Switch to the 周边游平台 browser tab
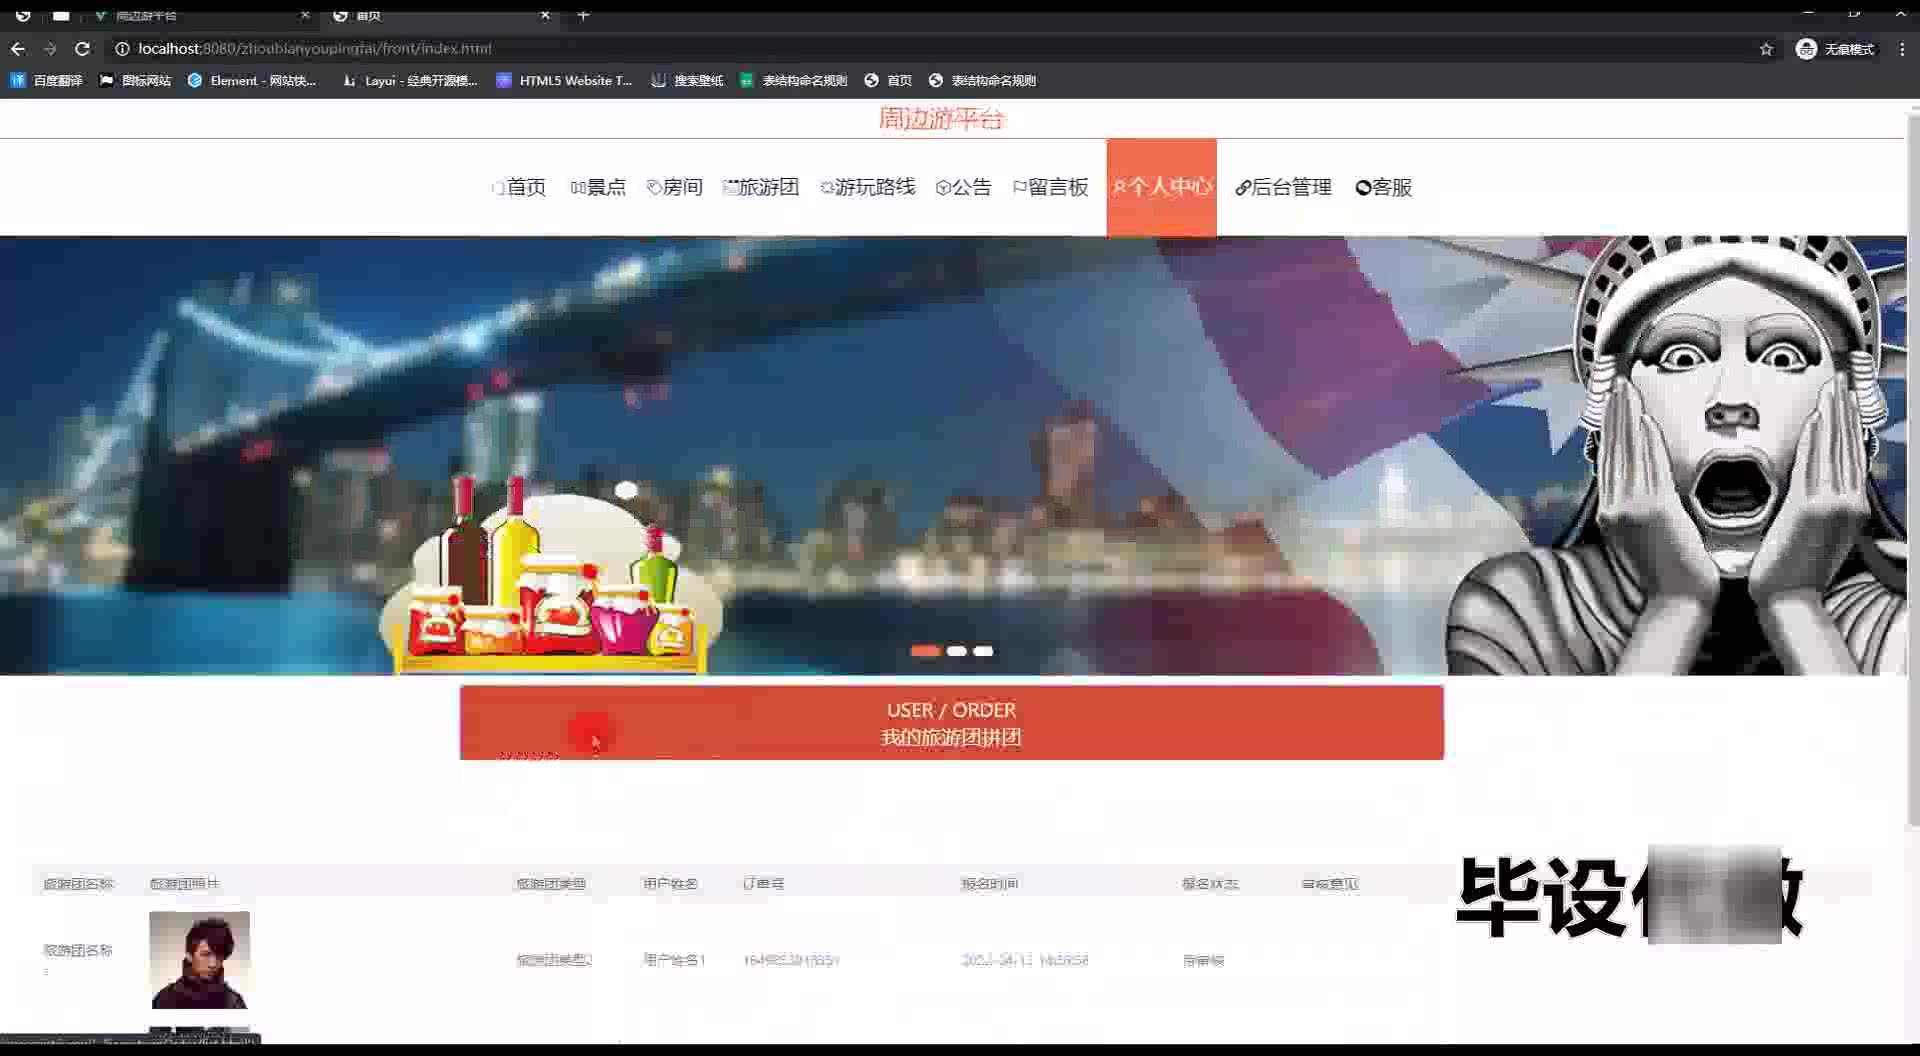The image size is (1920, 1056). [200, 15]
